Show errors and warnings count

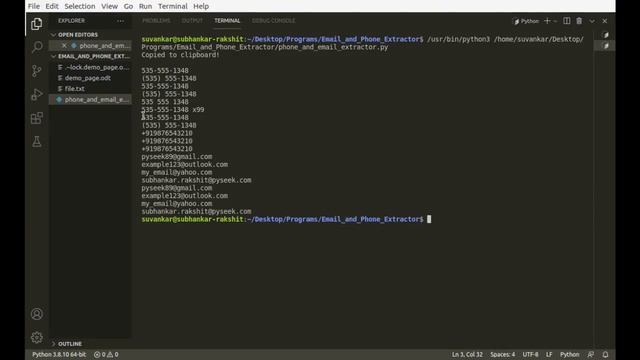tap(106, 354)
